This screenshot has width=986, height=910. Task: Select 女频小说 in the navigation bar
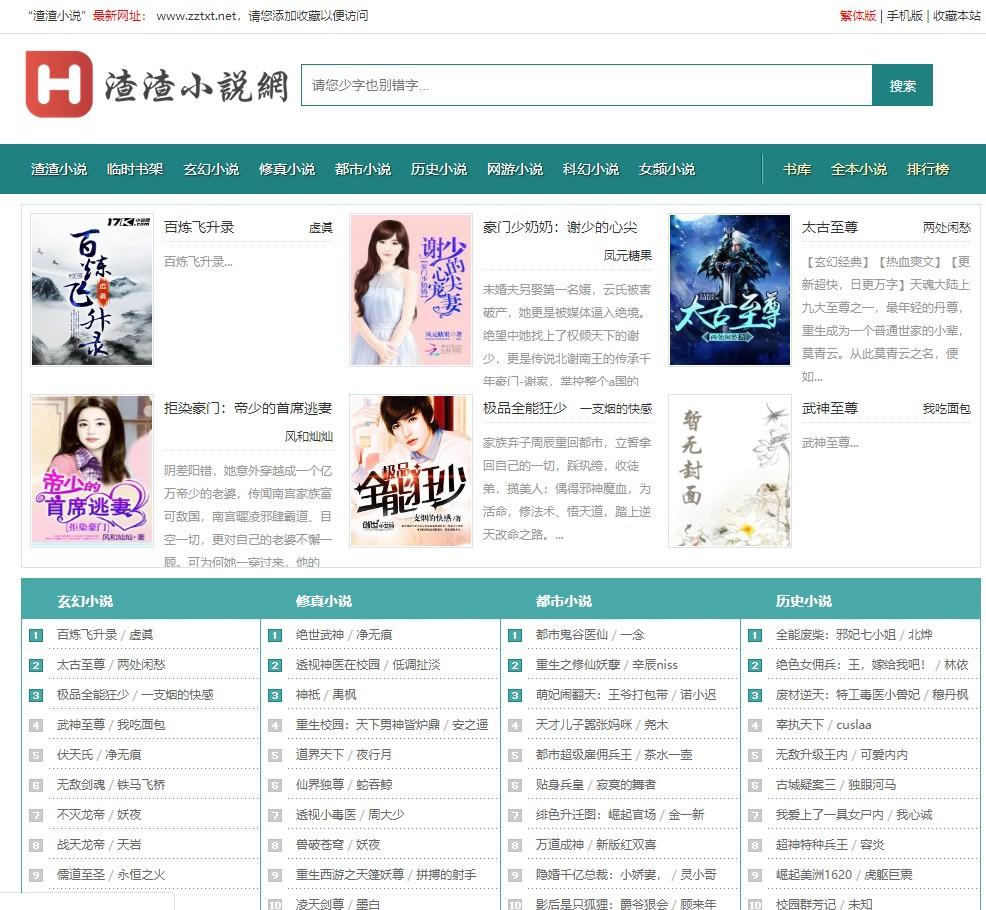point(667,169)
